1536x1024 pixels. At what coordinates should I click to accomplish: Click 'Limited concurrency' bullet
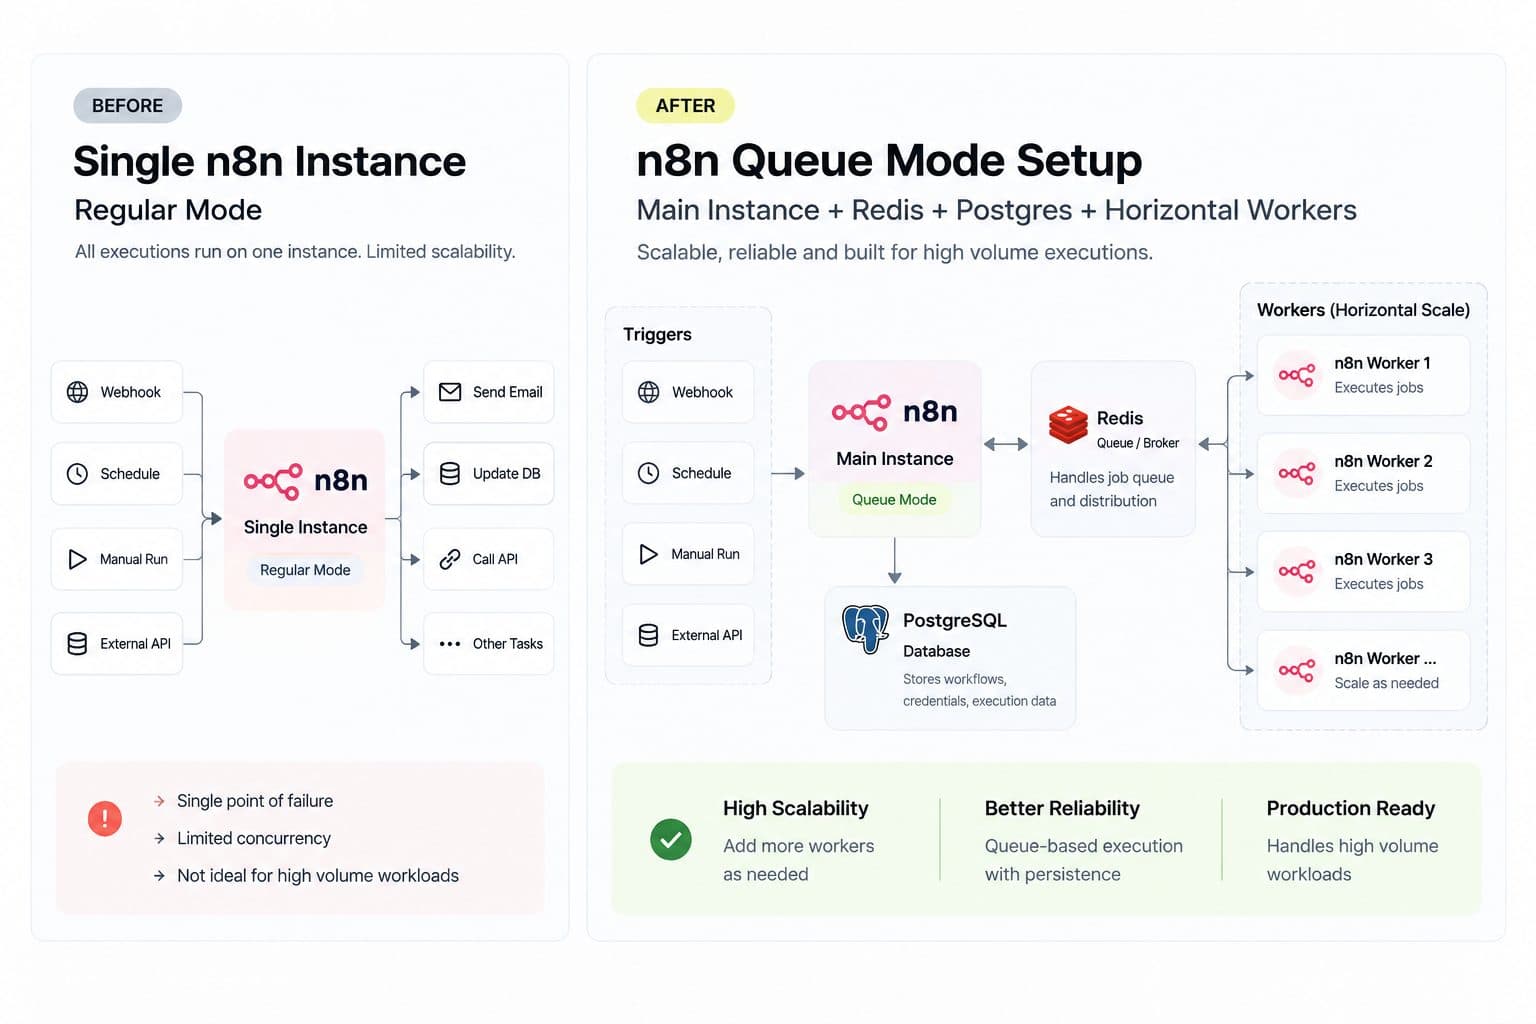click(254, 838)
